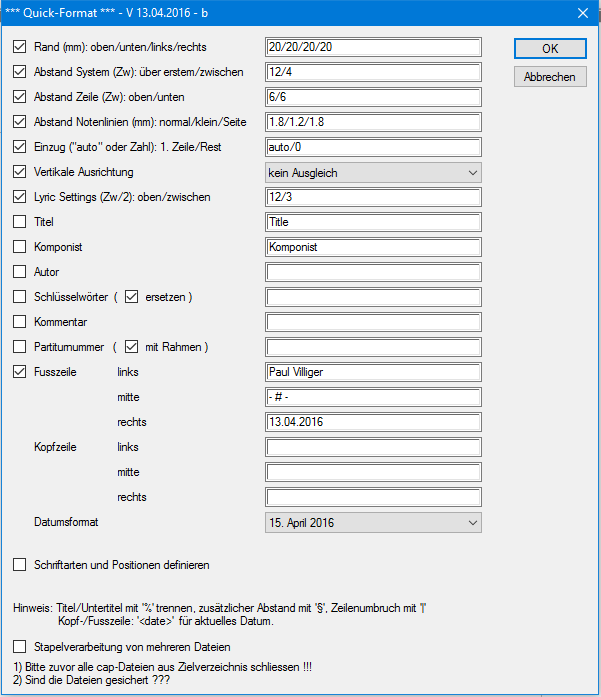Toggle the Komponist checkbox
The width and height of the screenshot is (601, 697).
tap(20, 247)
